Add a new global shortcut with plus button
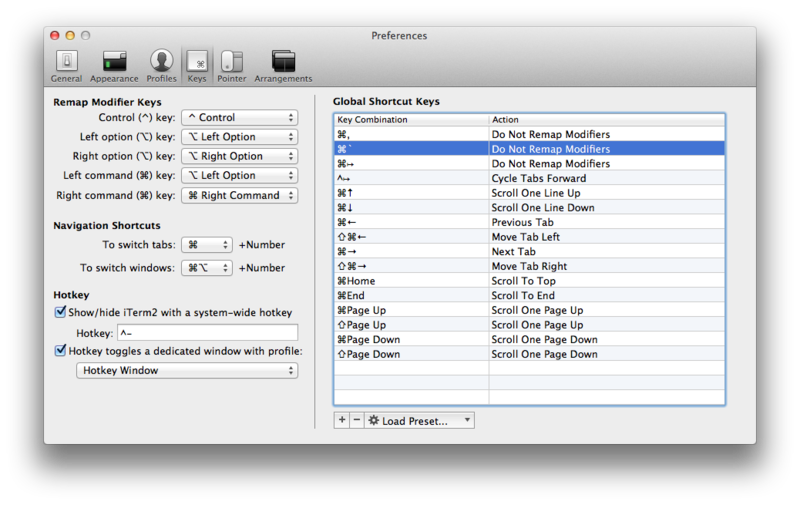This screenshot has width=800, height=505. pyautogui.click(x=342, y=420)
